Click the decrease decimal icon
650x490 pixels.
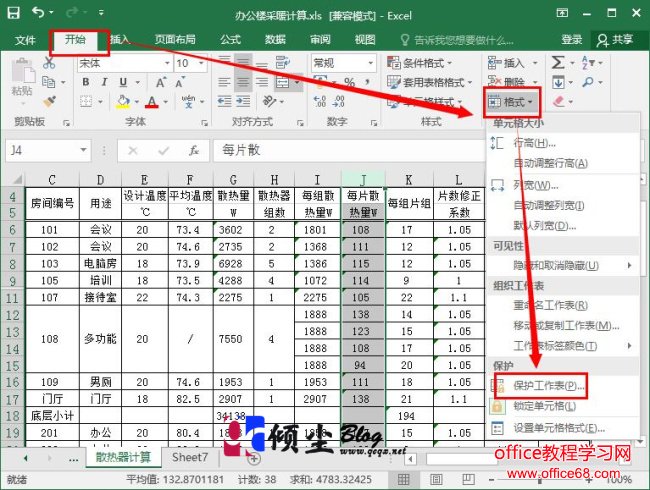pyautogui.click(x=339, y=101)
